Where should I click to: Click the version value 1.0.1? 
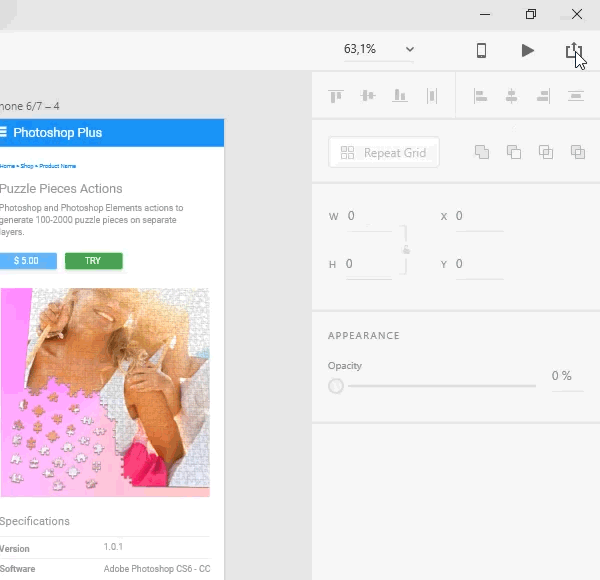[113, 547]
